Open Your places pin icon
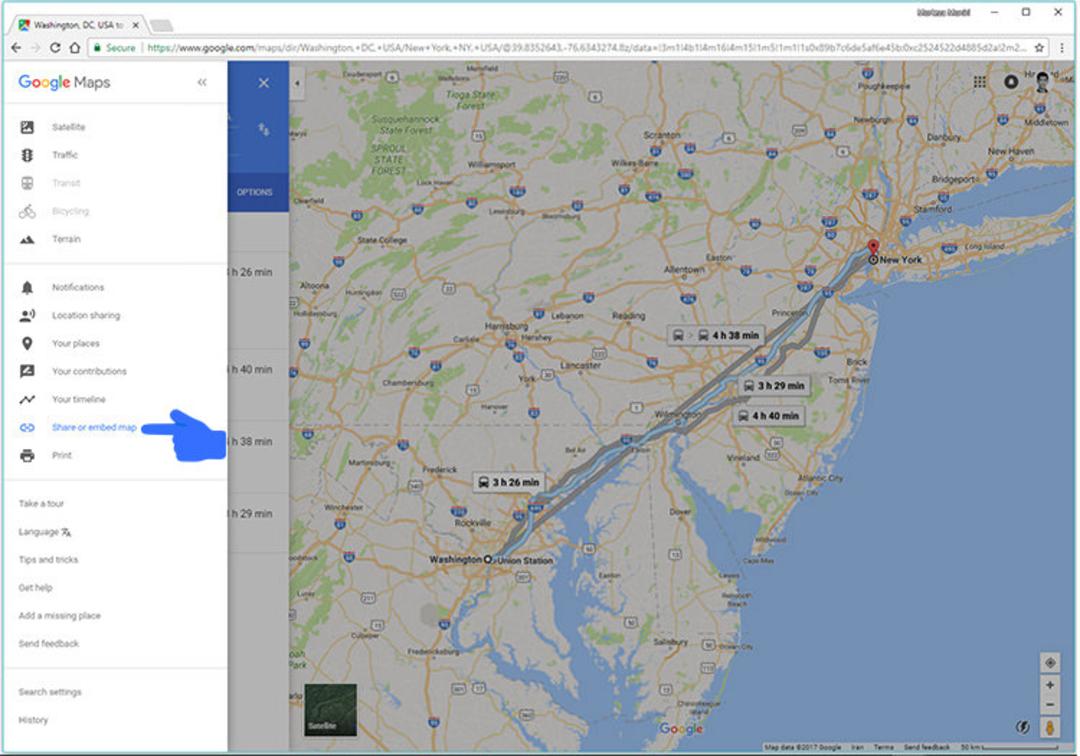The width and height of the screenshot is (1080, 756). (27, 343)
